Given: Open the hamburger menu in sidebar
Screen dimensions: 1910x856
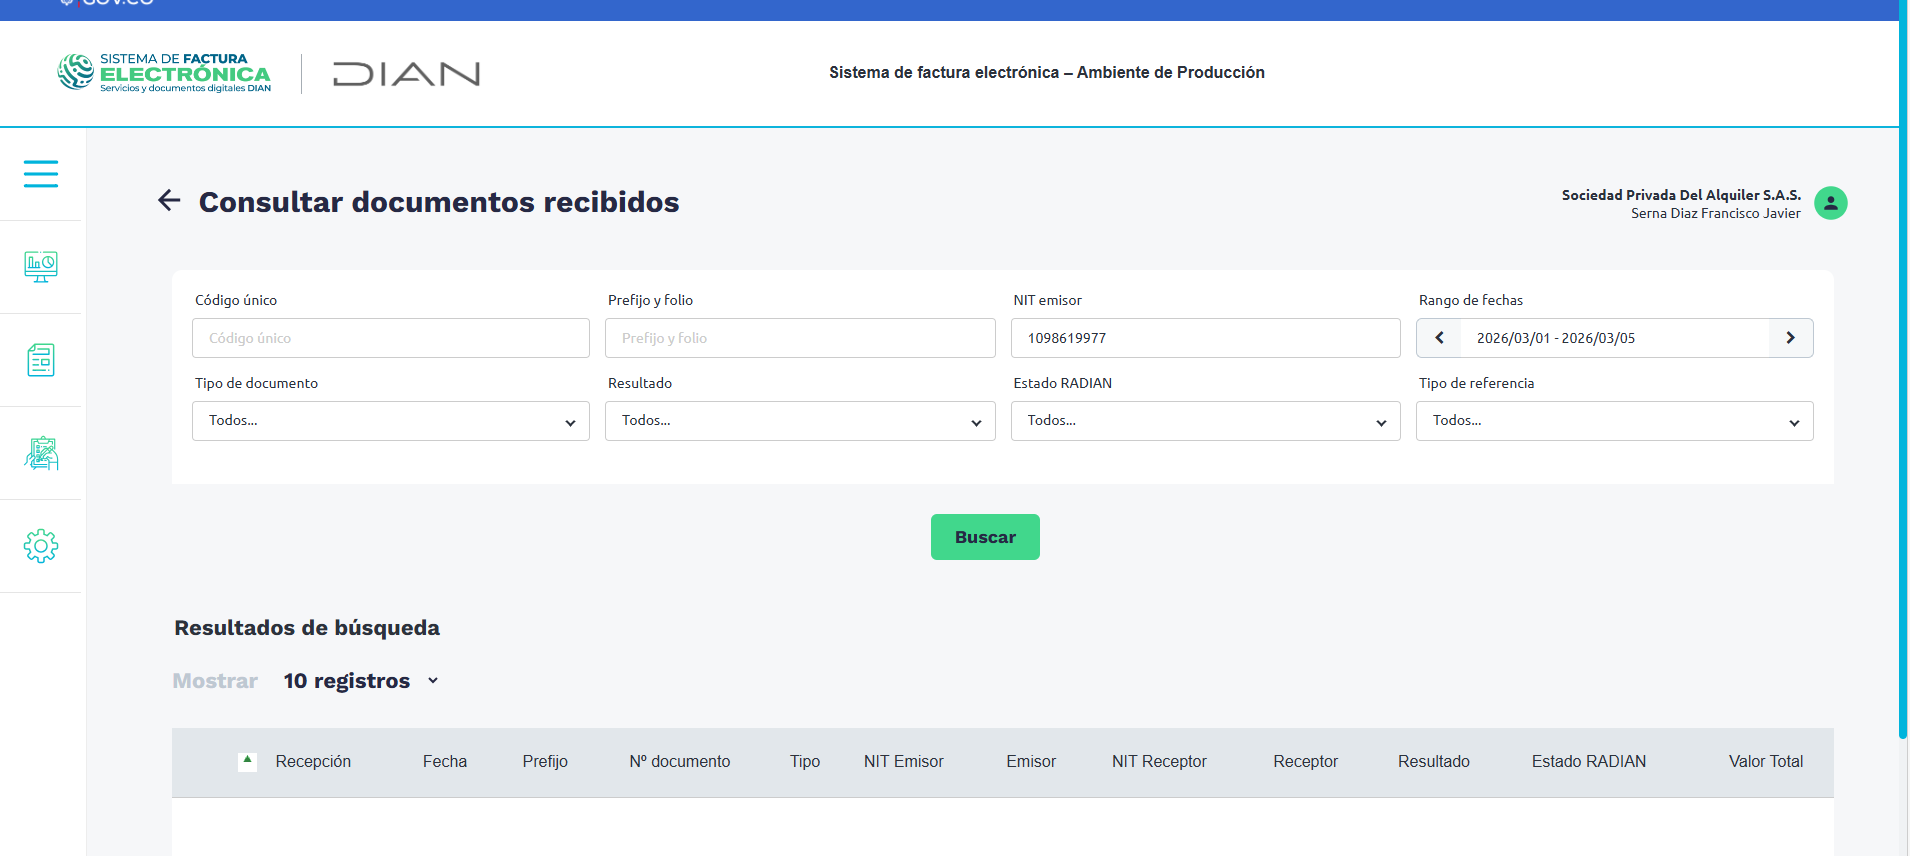Looking at the screenshot, I should click(x=41, y=174).
